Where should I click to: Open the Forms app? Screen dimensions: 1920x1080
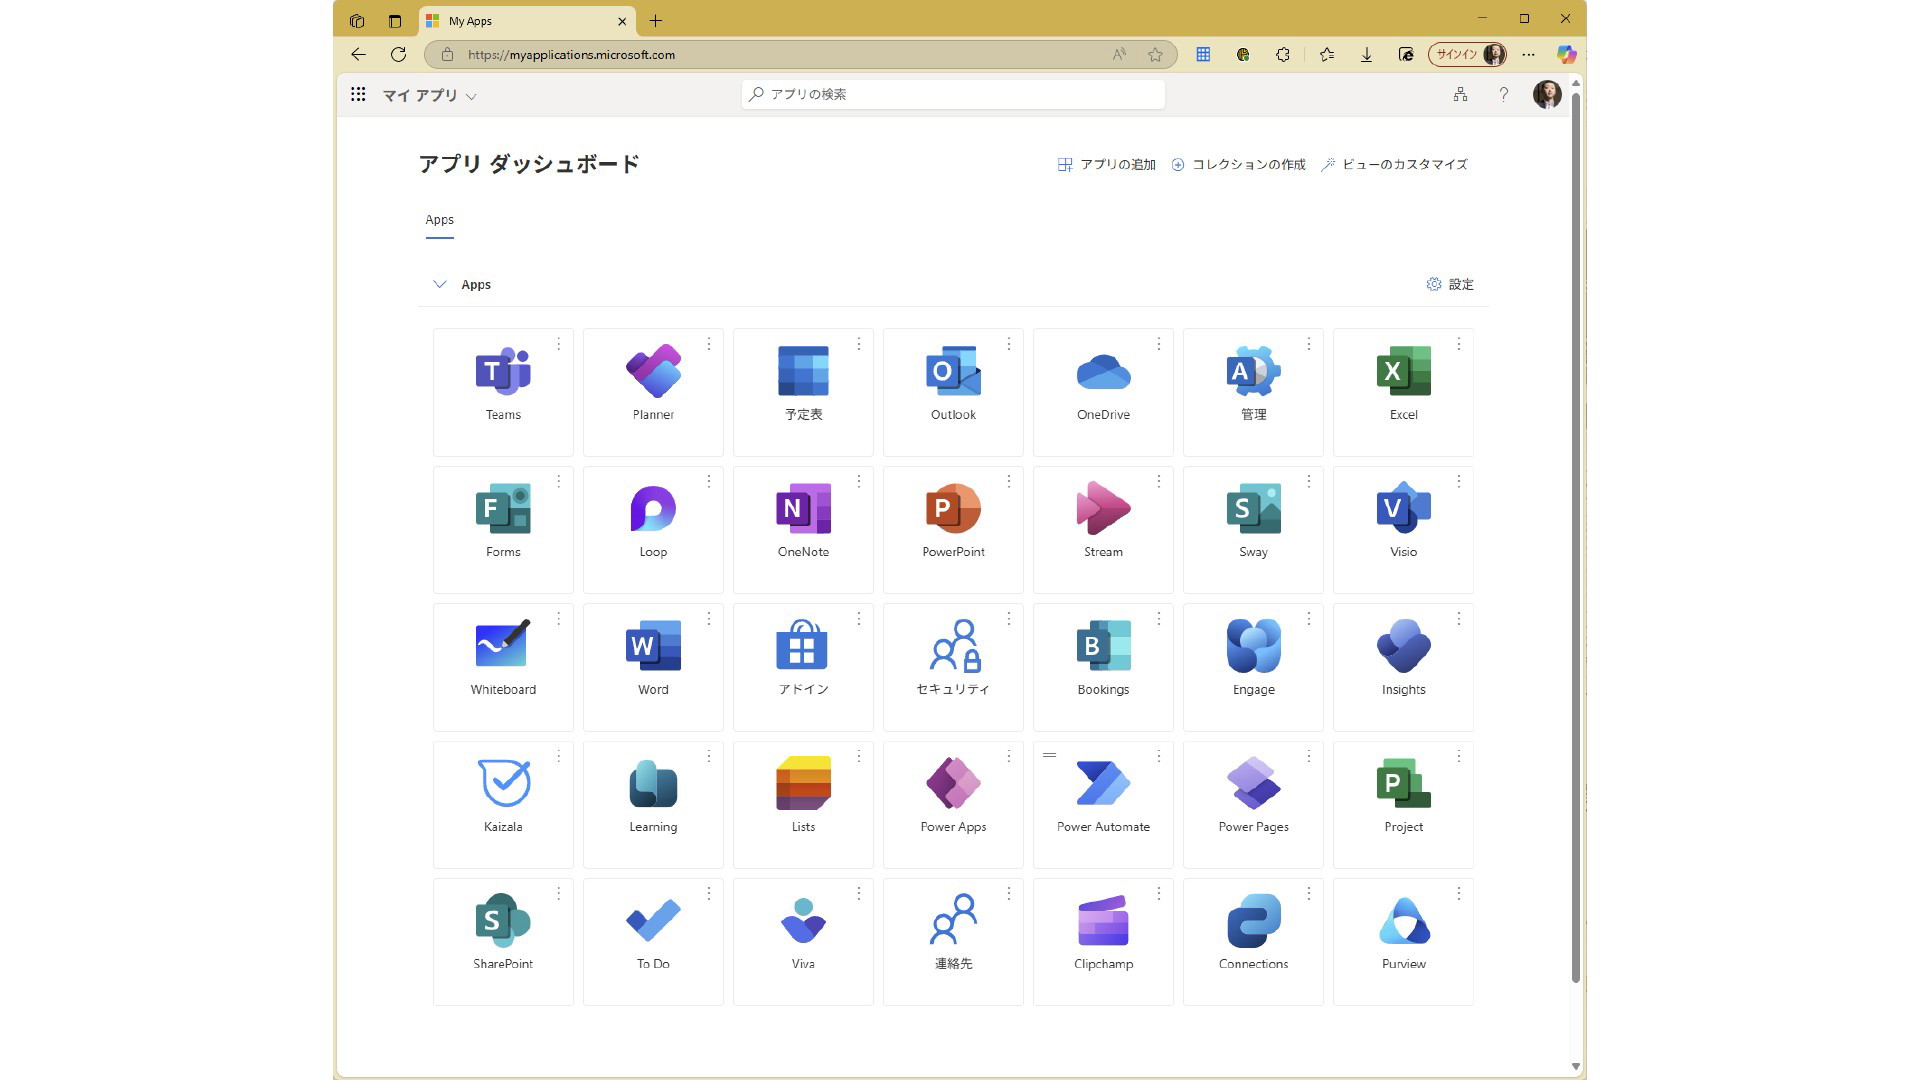(x=503, y=530)
